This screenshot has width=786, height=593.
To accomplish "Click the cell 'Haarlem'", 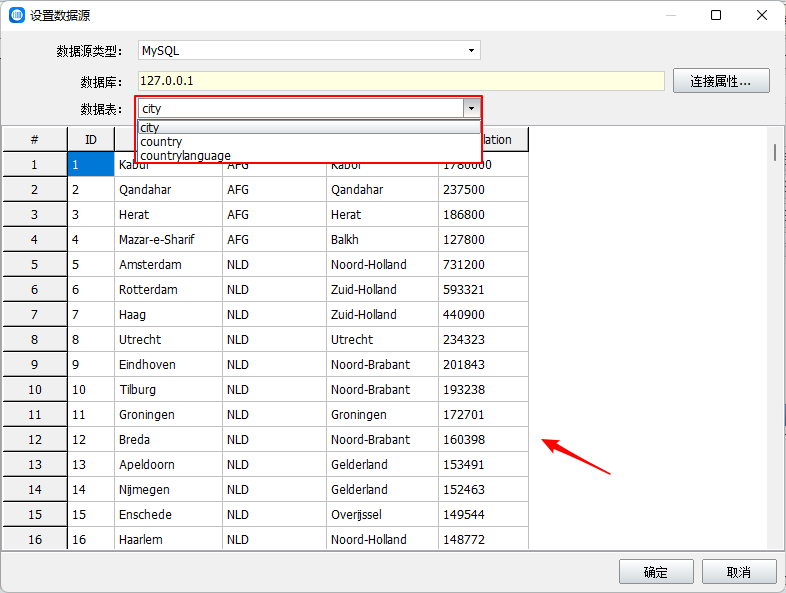I will pyautogui.click(x=168, y=539).
